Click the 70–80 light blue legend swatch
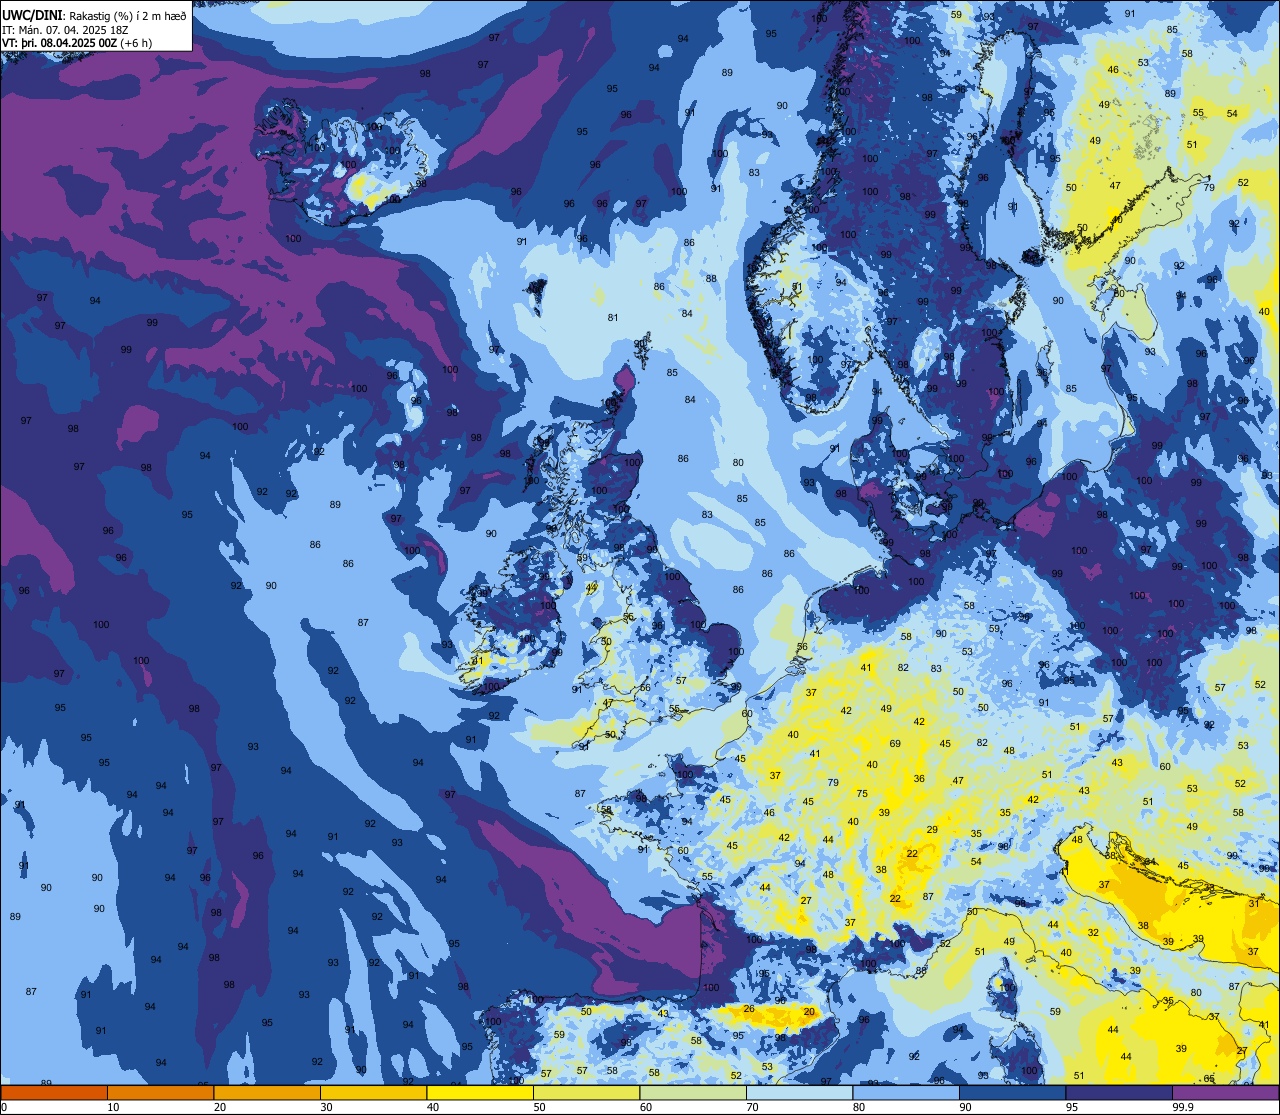 point(799,1092)
